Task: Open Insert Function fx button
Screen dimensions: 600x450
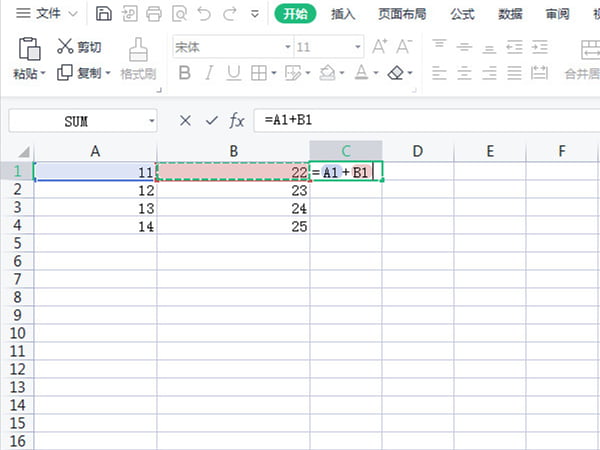Action: coord(237,120)
